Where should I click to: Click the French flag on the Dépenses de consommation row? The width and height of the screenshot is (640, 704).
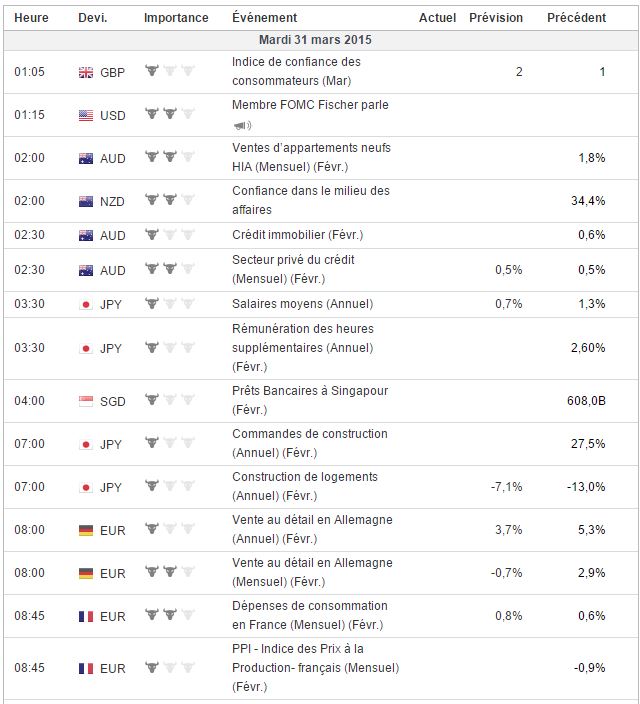(86, 616)
